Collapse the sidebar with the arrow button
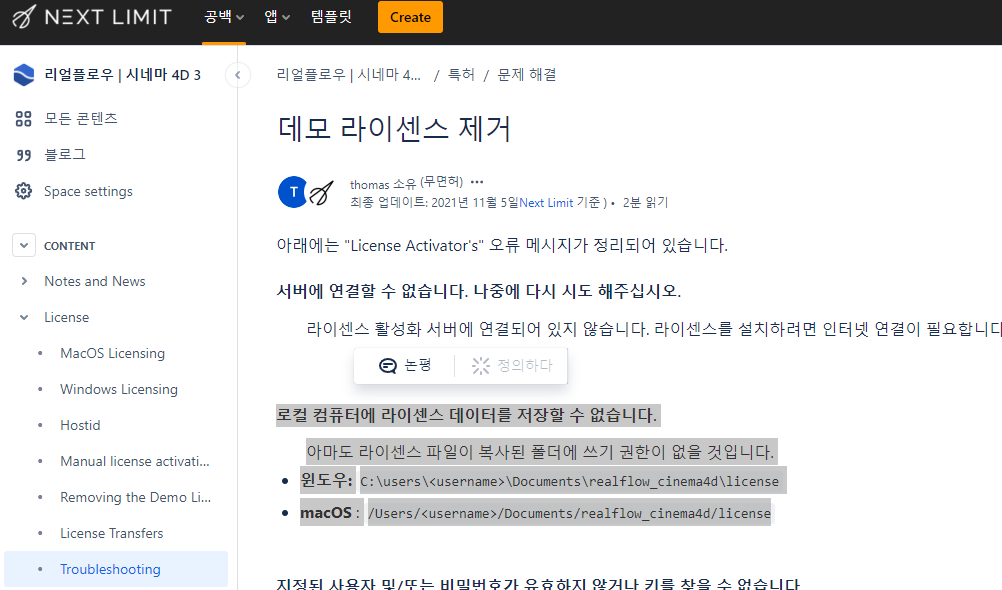Viewport: 1002px width, 590px height. click(x=237, y=75)
